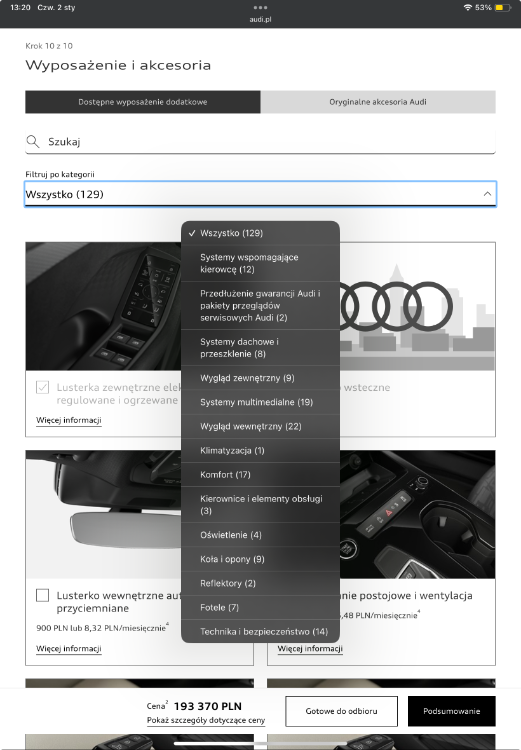Open Pokaż szczegóły dotyczące ceny link
The height and width of the screenshot is (750, 521).
(206, 720)
